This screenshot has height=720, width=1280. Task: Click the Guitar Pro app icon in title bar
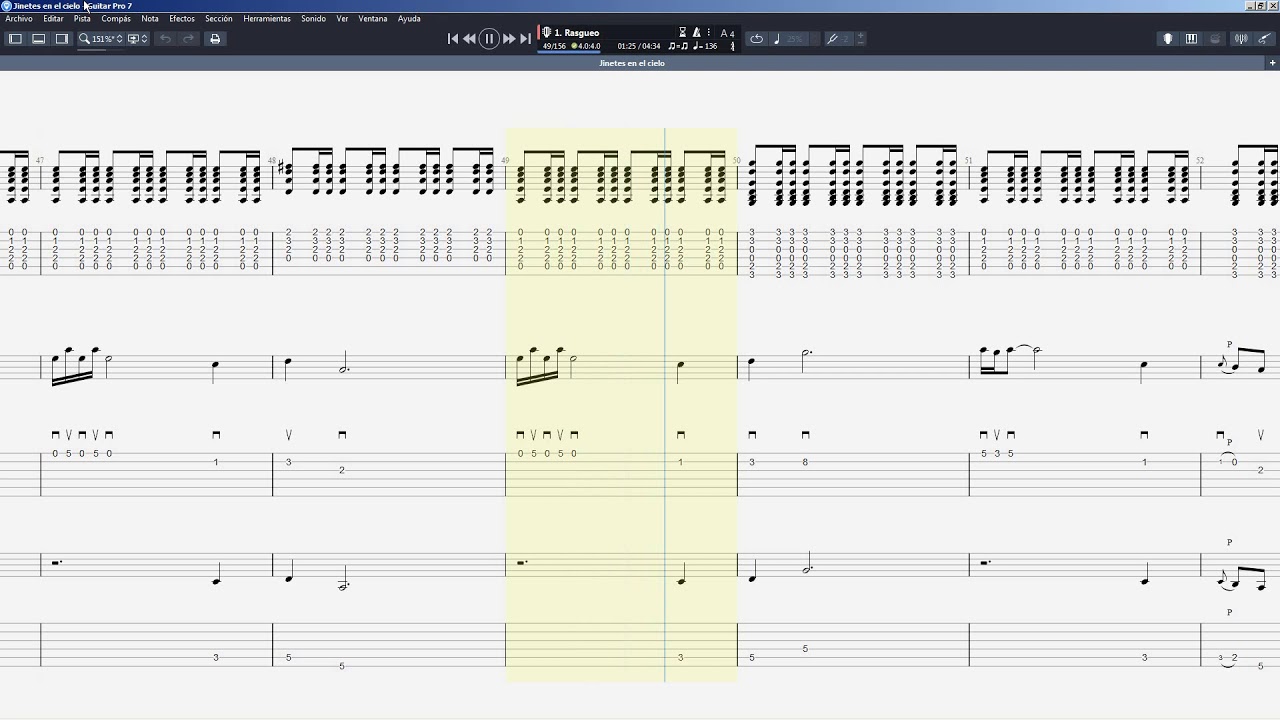click(x=6, y=6)
